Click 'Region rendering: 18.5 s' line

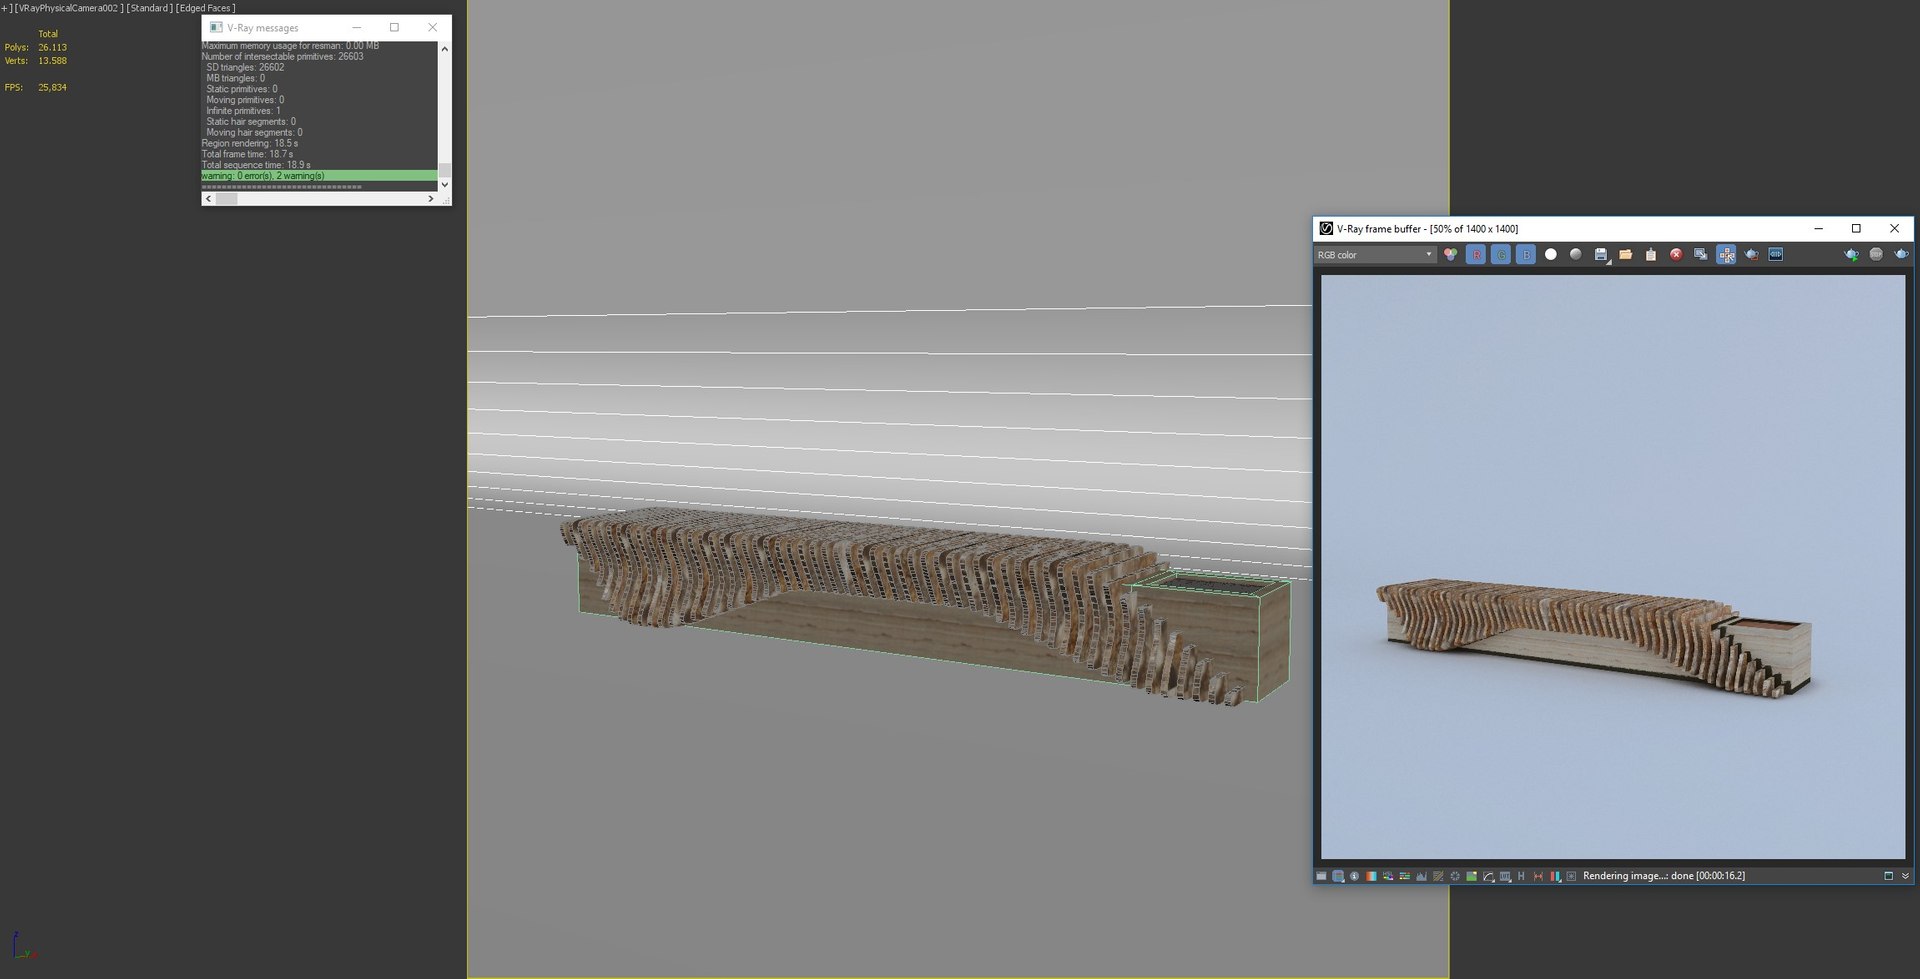point(250,143)
